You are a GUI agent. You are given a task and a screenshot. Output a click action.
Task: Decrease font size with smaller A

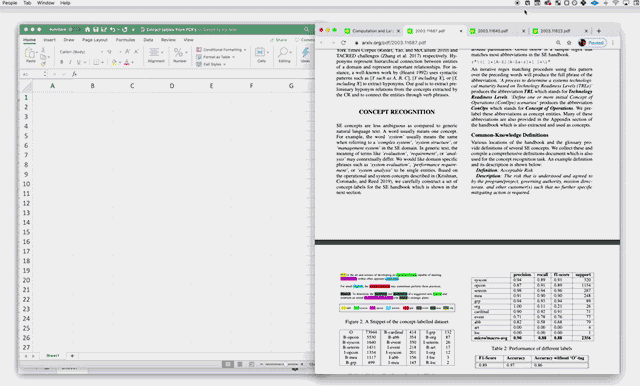(136, 51)
